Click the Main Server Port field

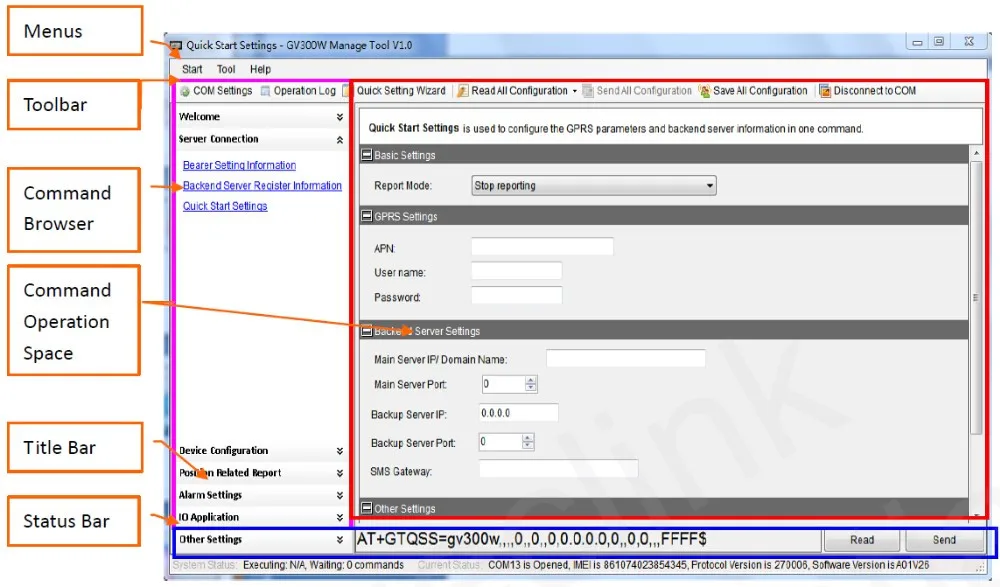point(503,384)
